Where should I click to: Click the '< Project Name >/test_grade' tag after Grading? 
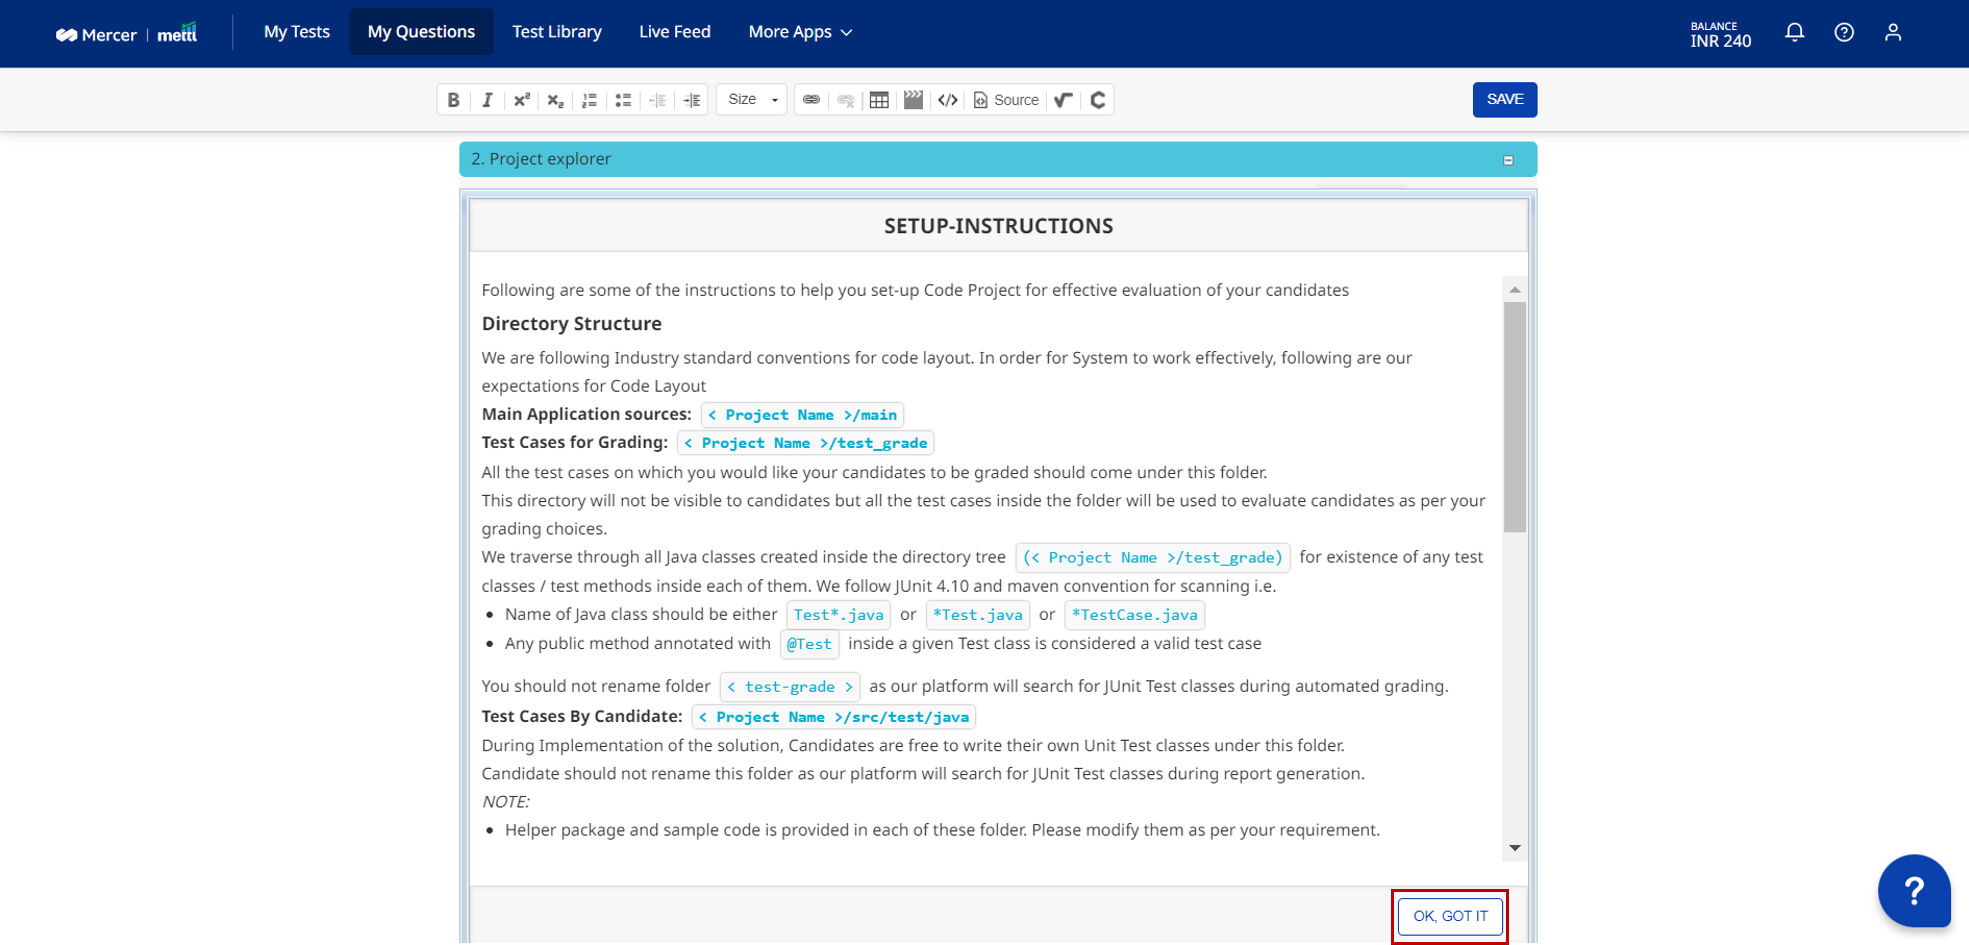click(x=805, y=443)
